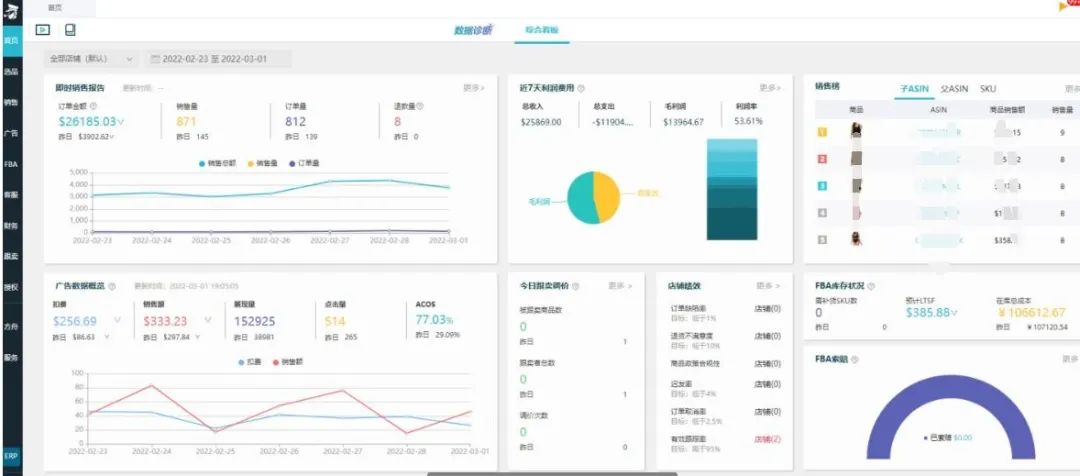
Task: Click the date range field 2022-02-23 至 2022-03-01
Action: pyautogui.click(x=218, y=59)
